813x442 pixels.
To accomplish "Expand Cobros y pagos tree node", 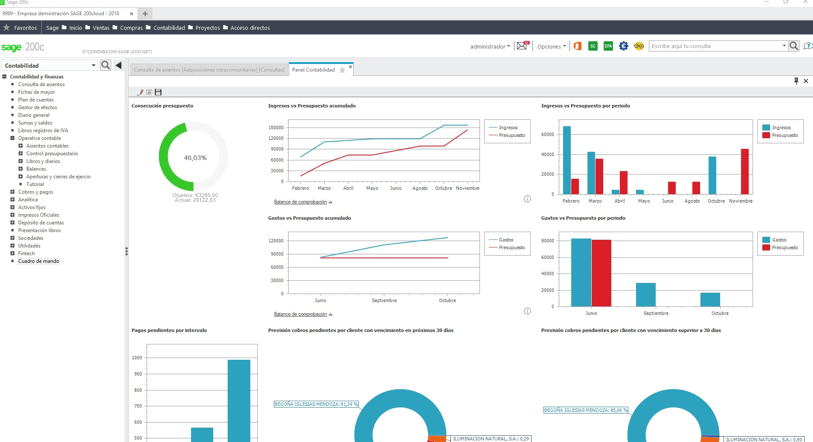I will click(x=12, y=192).
